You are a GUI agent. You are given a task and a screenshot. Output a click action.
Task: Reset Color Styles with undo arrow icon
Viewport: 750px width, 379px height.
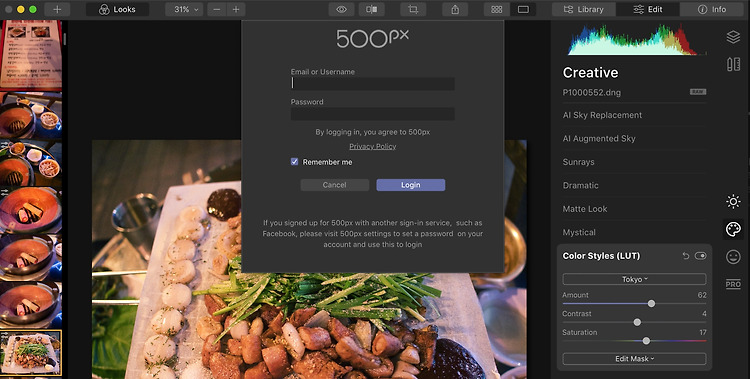tap(685, 256)
